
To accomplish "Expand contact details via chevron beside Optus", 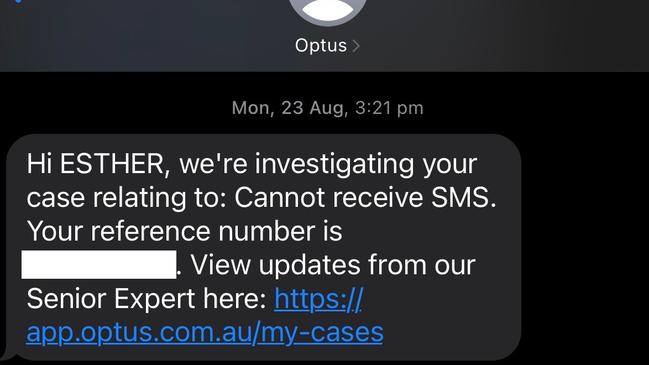I will click(x=356, y=46).
